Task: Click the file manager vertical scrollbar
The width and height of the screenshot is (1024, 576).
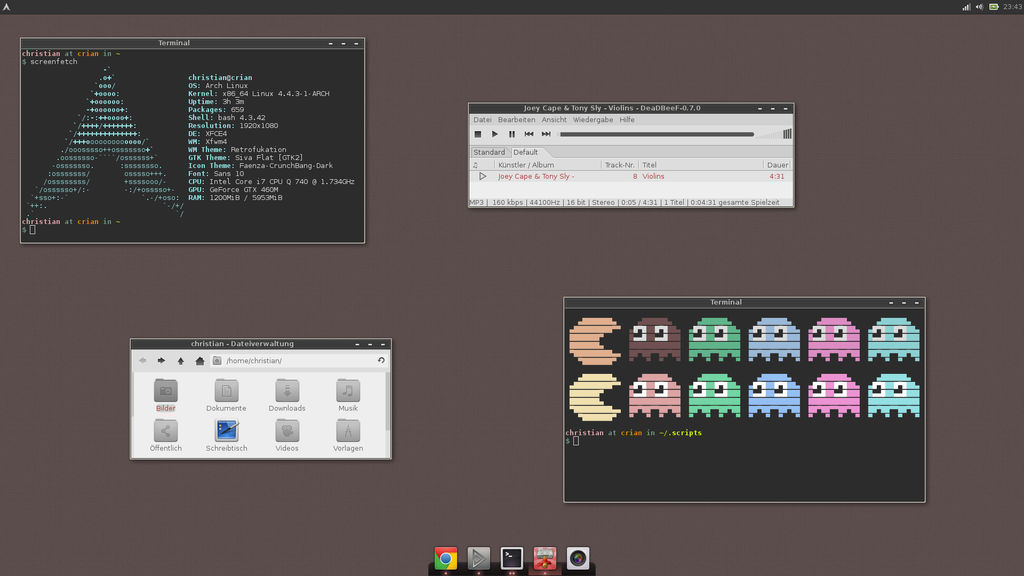Action: point(387,402)
